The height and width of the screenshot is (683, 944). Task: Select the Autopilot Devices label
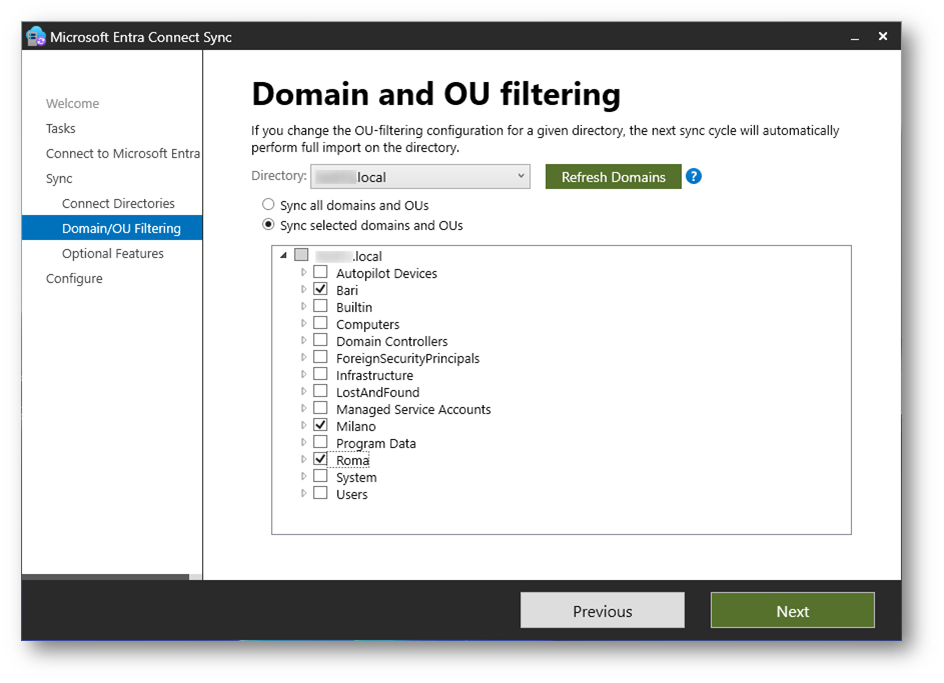click(x=387, y=273)
